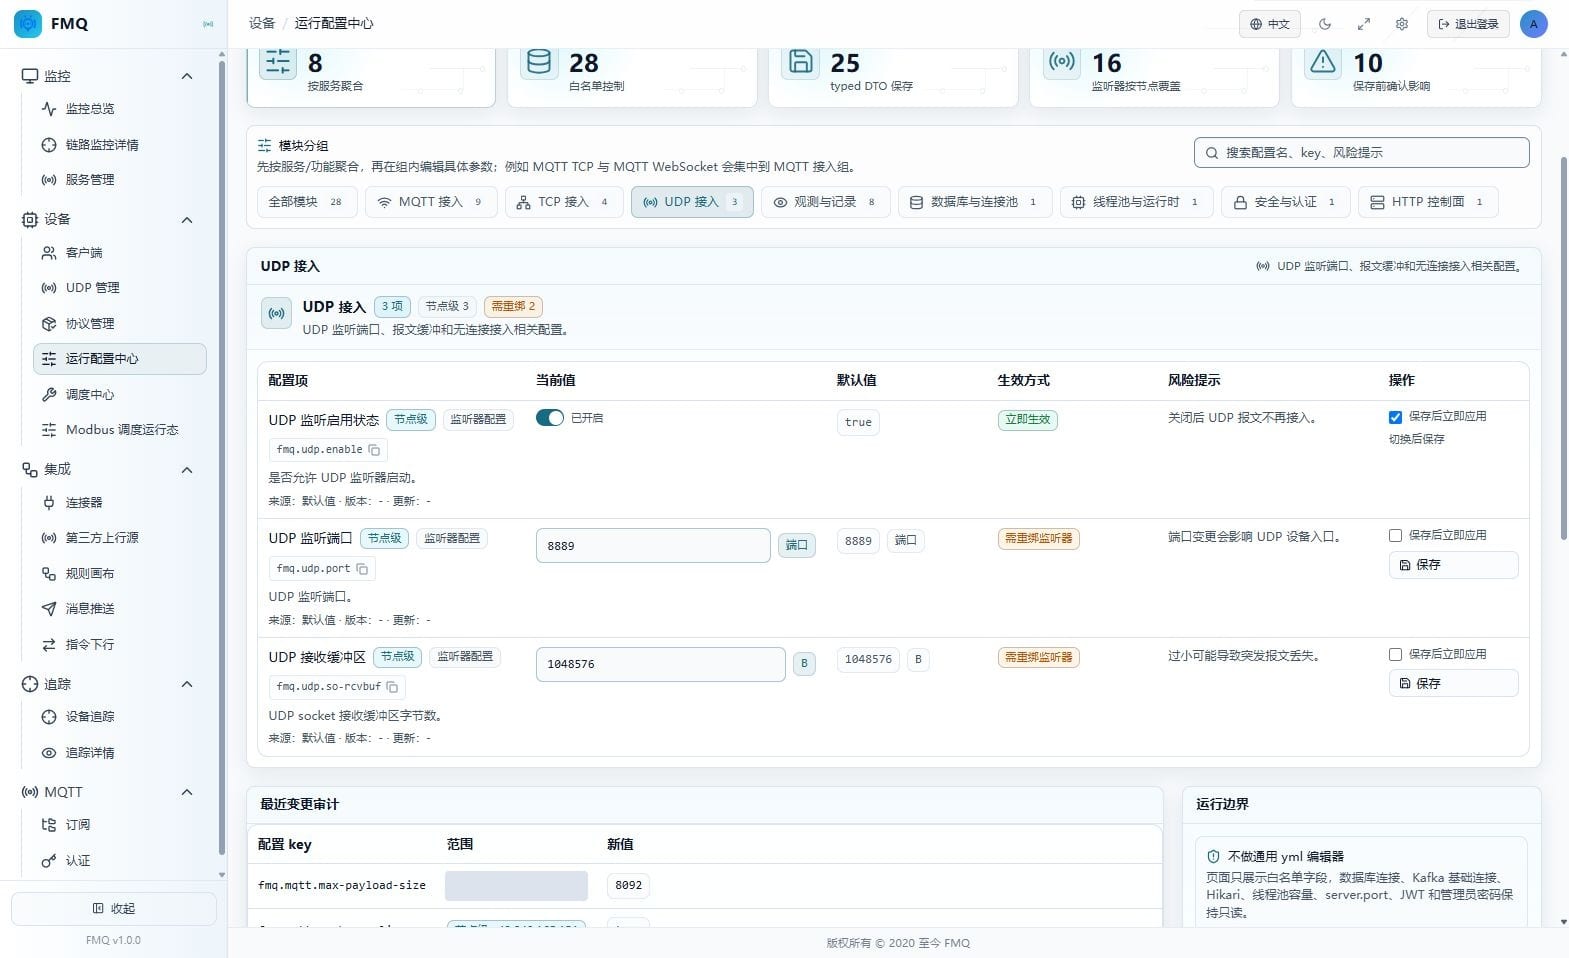Open 调度中心 in the sidebar

point(120,395)
